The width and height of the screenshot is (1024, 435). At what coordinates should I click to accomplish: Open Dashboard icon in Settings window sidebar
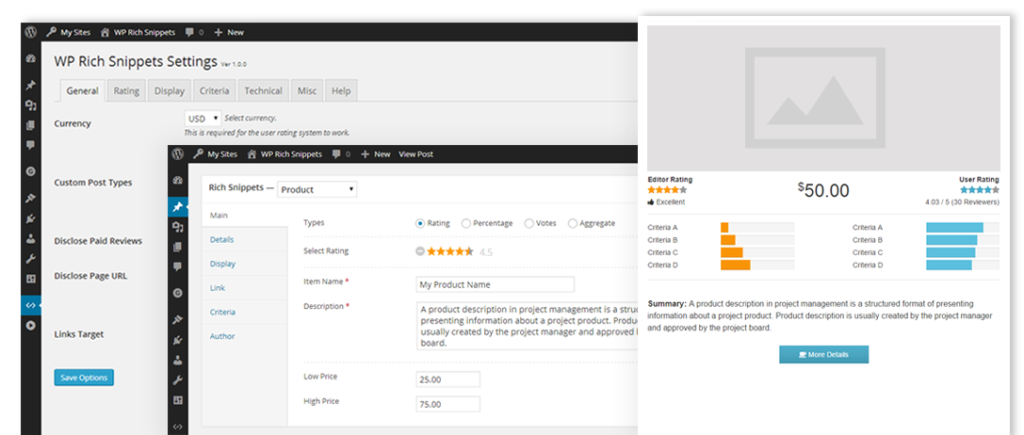point(31,59)
